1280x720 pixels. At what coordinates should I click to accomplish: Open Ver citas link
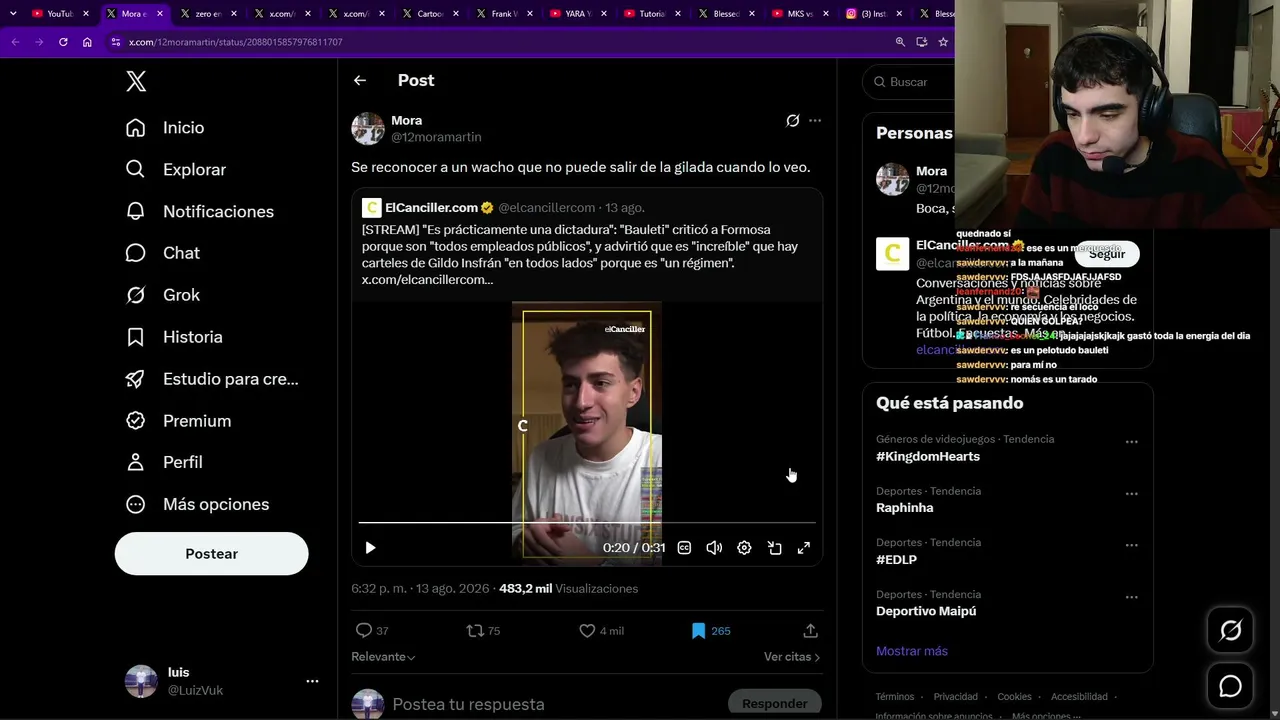(x=792, y=657)
